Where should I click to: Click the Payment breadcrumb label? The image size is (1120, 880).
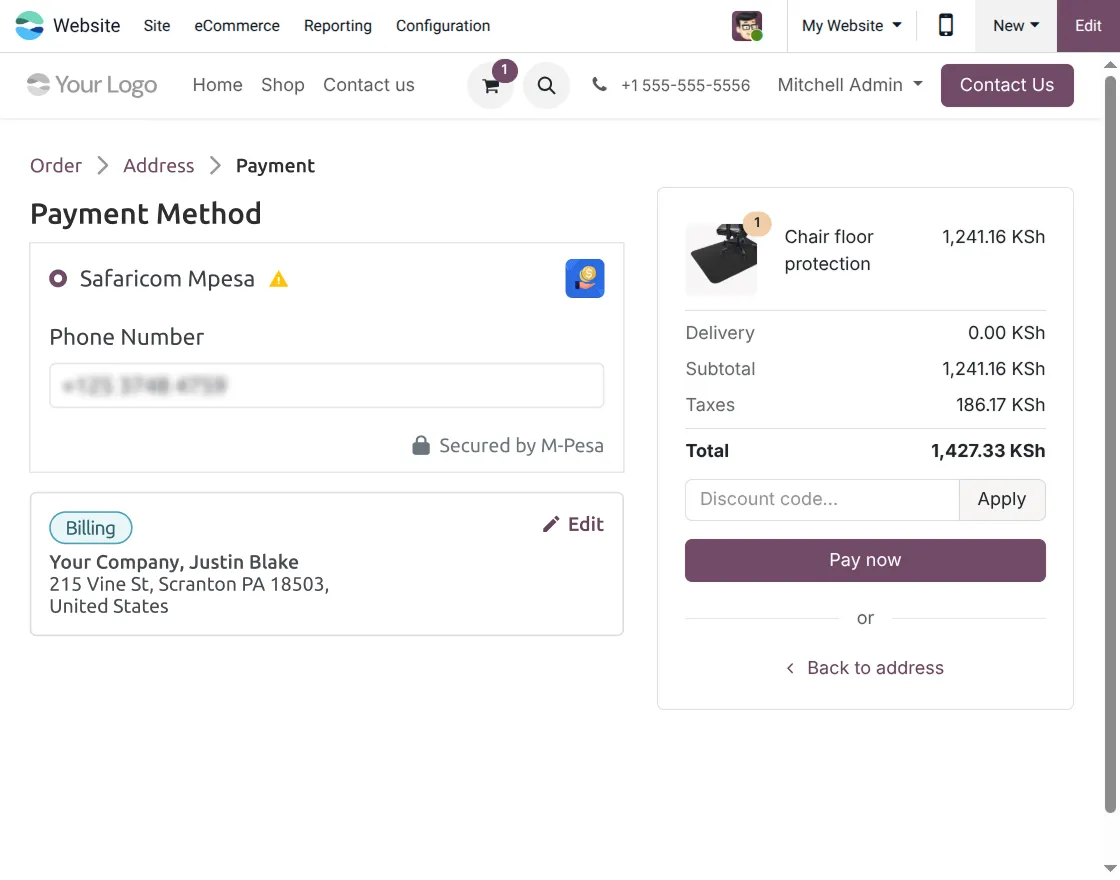click(x=276, y=166)
